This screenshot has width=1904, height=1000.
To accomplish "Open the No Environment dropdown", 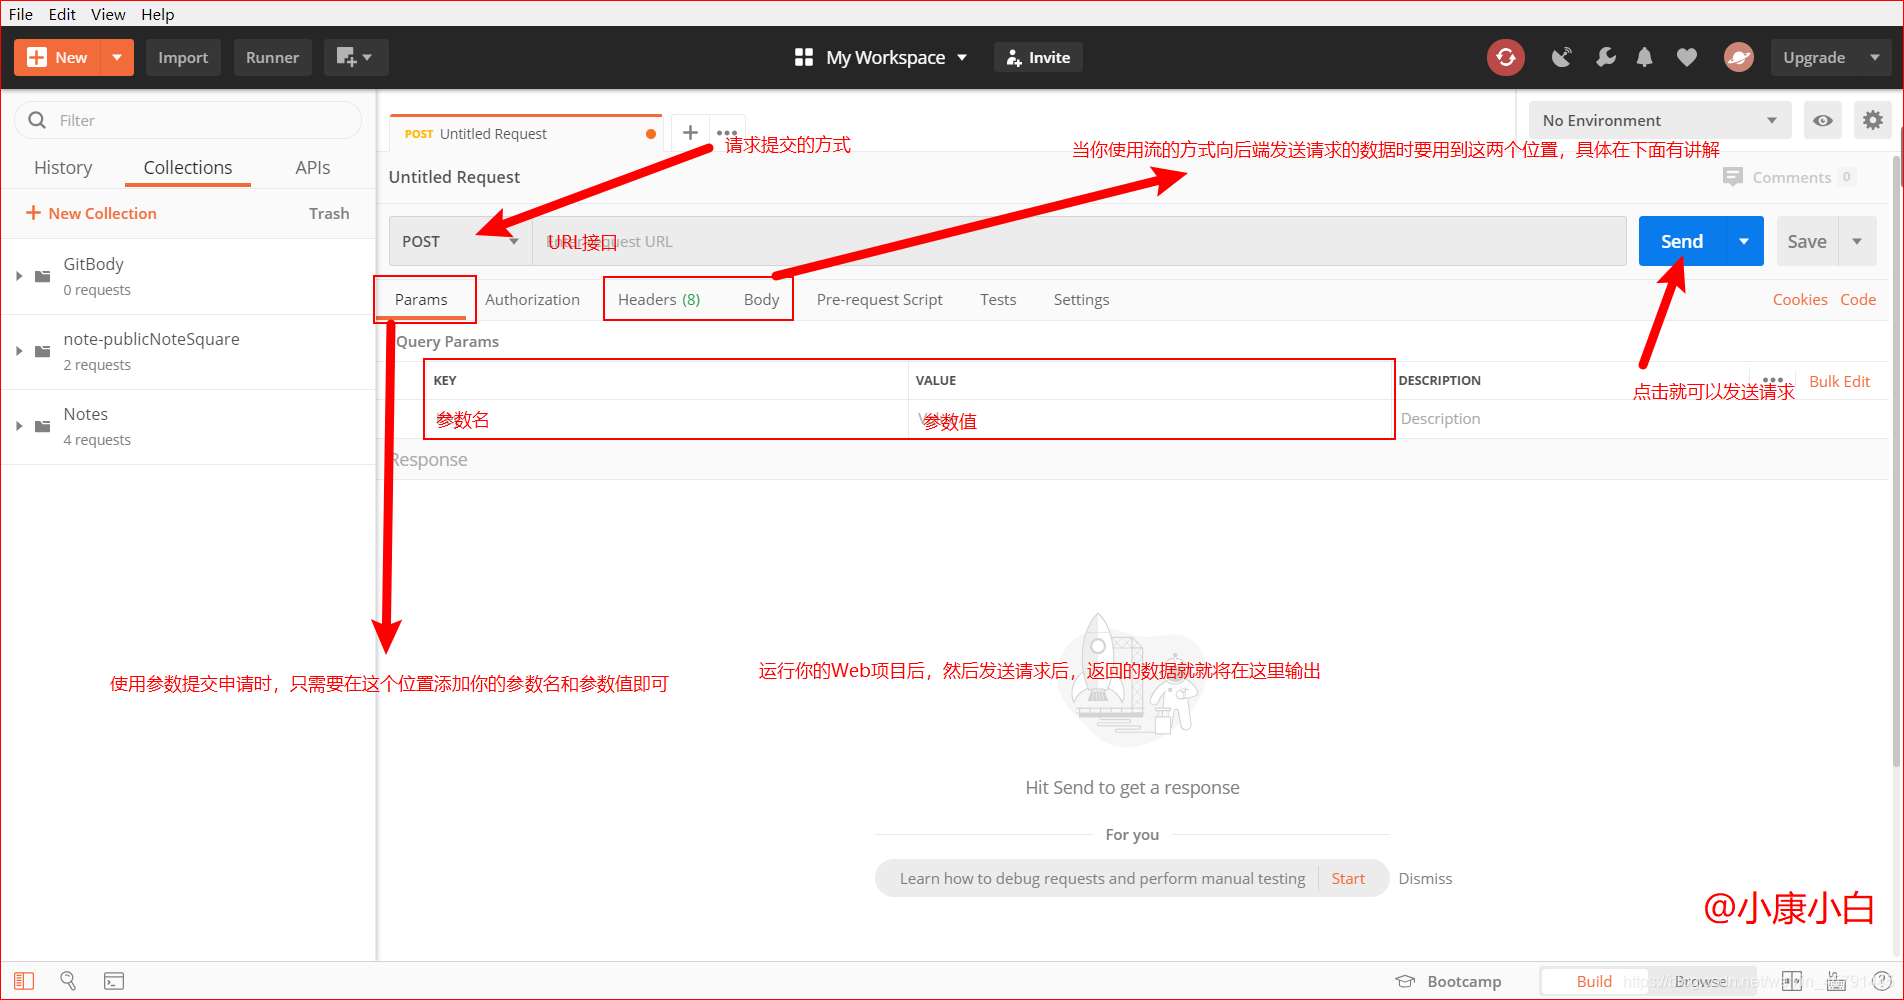I will tap(1659, 121).
